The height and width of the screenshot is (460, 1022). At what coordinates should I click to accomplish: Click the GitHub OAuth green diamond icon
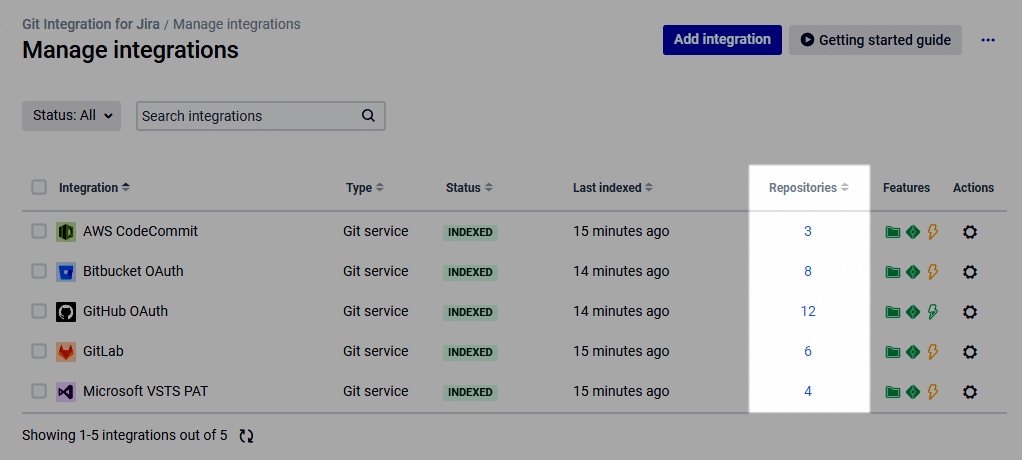point(912,312)
